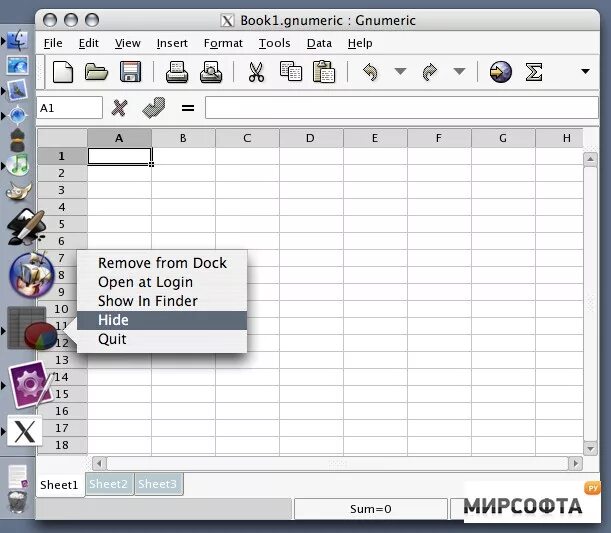The width and height of the screenshot is (611, 533).
Task: Click the vertical scrollbar up arrow
Action: [x=590, y=159]
